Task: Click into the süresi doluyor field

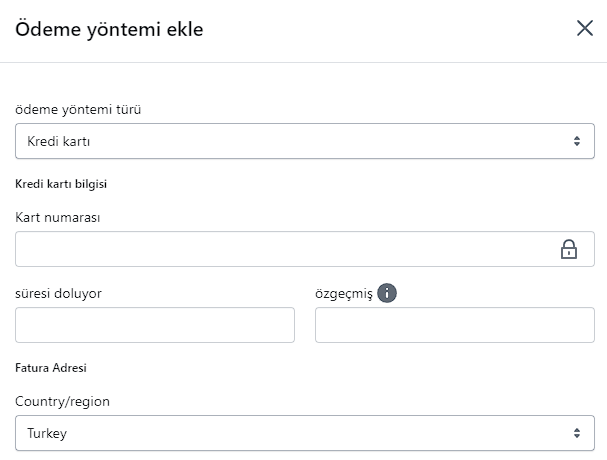Action: pos(155,325)
